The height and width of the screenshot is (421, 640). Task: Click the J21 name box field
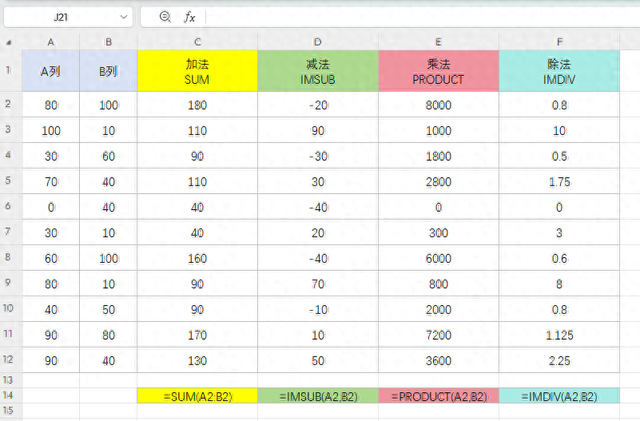(x=60, y=17)
